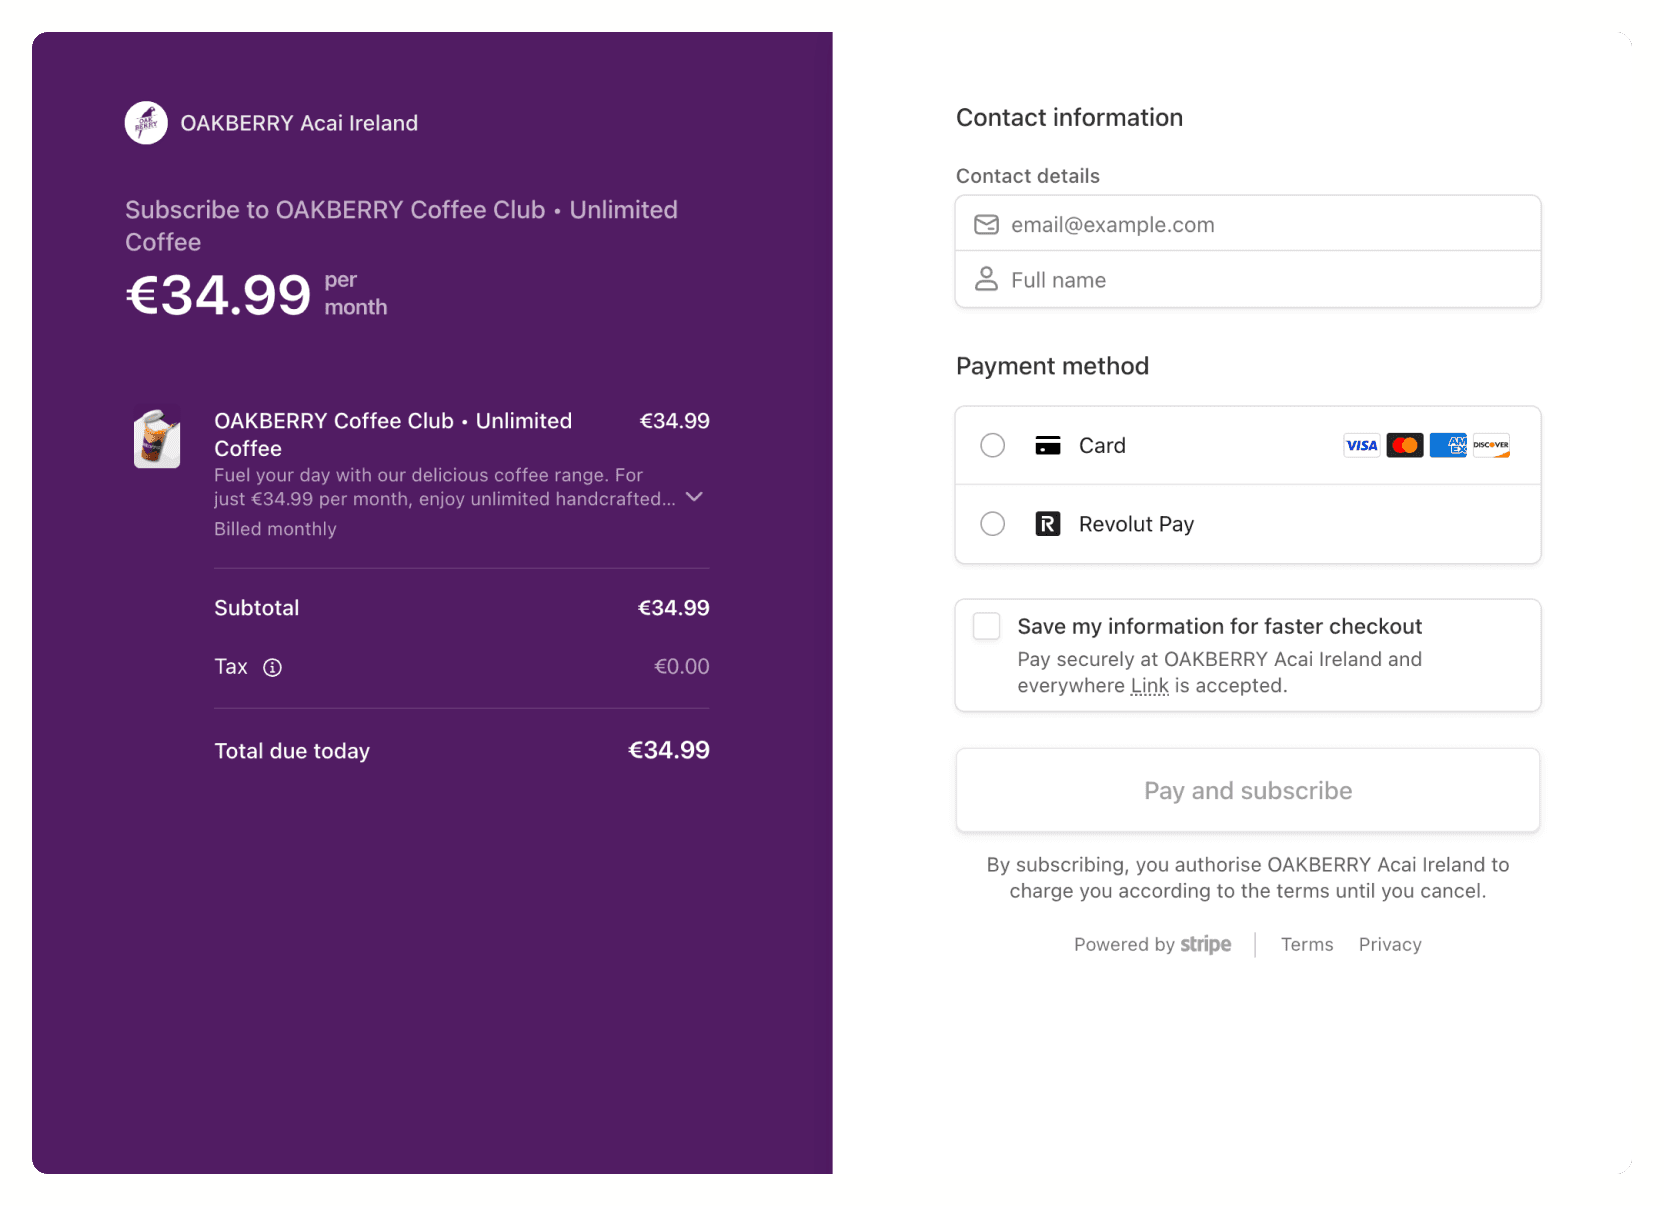Click the Mastercard logo
1664x1206 pixels.
1405,446
